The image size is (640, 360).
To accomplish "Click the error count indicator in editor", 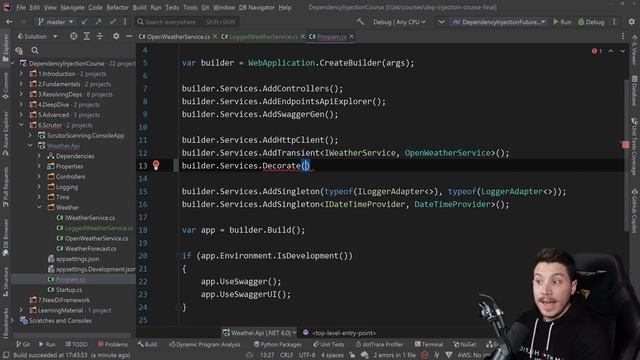I will tap(597, 51).
